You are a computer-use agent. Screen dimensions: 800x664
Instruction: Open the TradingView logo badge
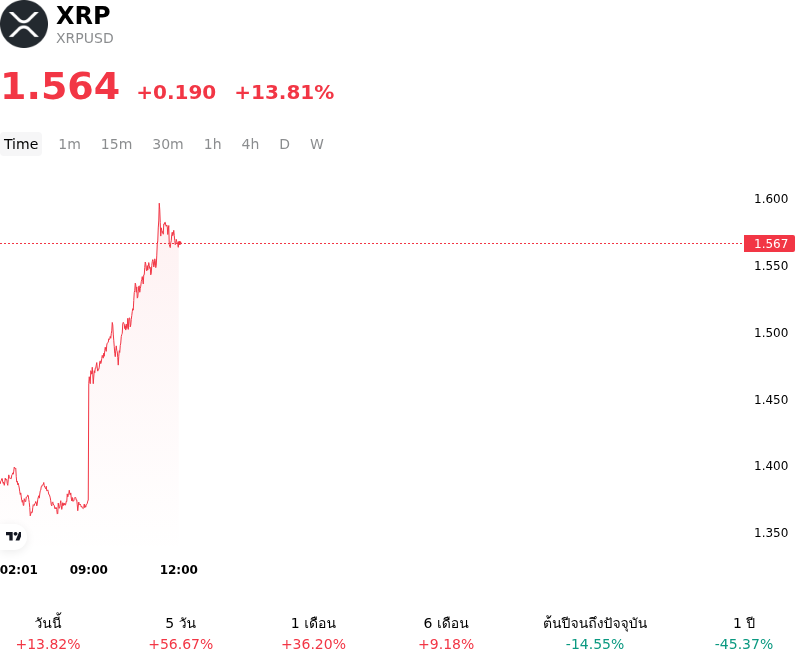(13, 536)
